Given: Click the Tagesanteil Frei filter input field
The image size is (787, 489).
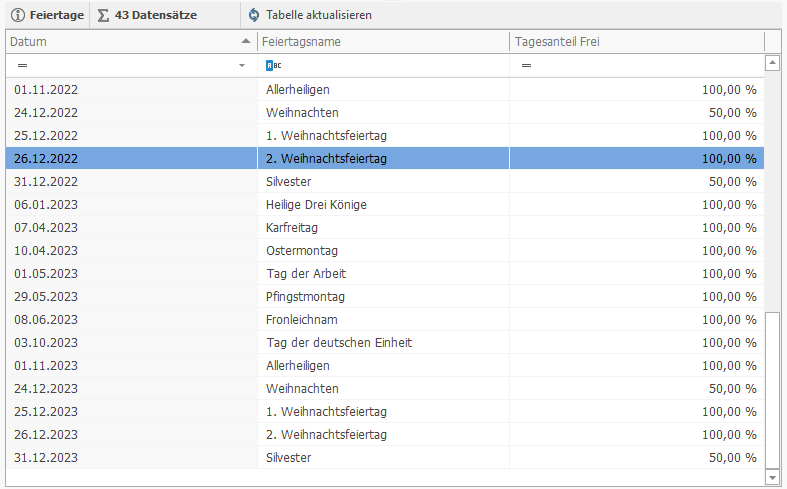Looking at the screenshot, I should (x=637, y=65).
